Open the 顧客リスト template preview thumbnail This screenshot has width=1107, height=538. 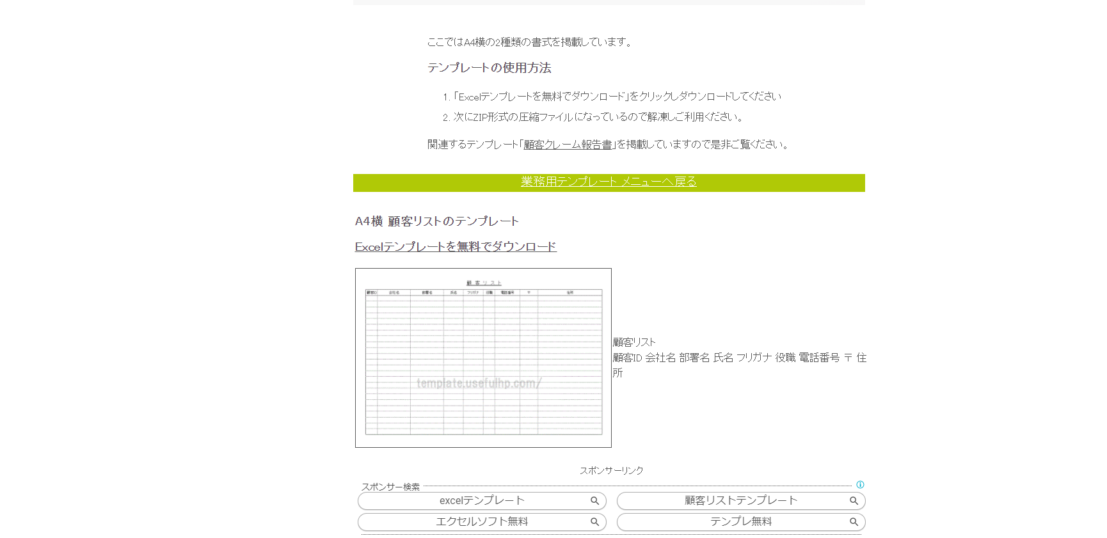(x=483, y=357)
